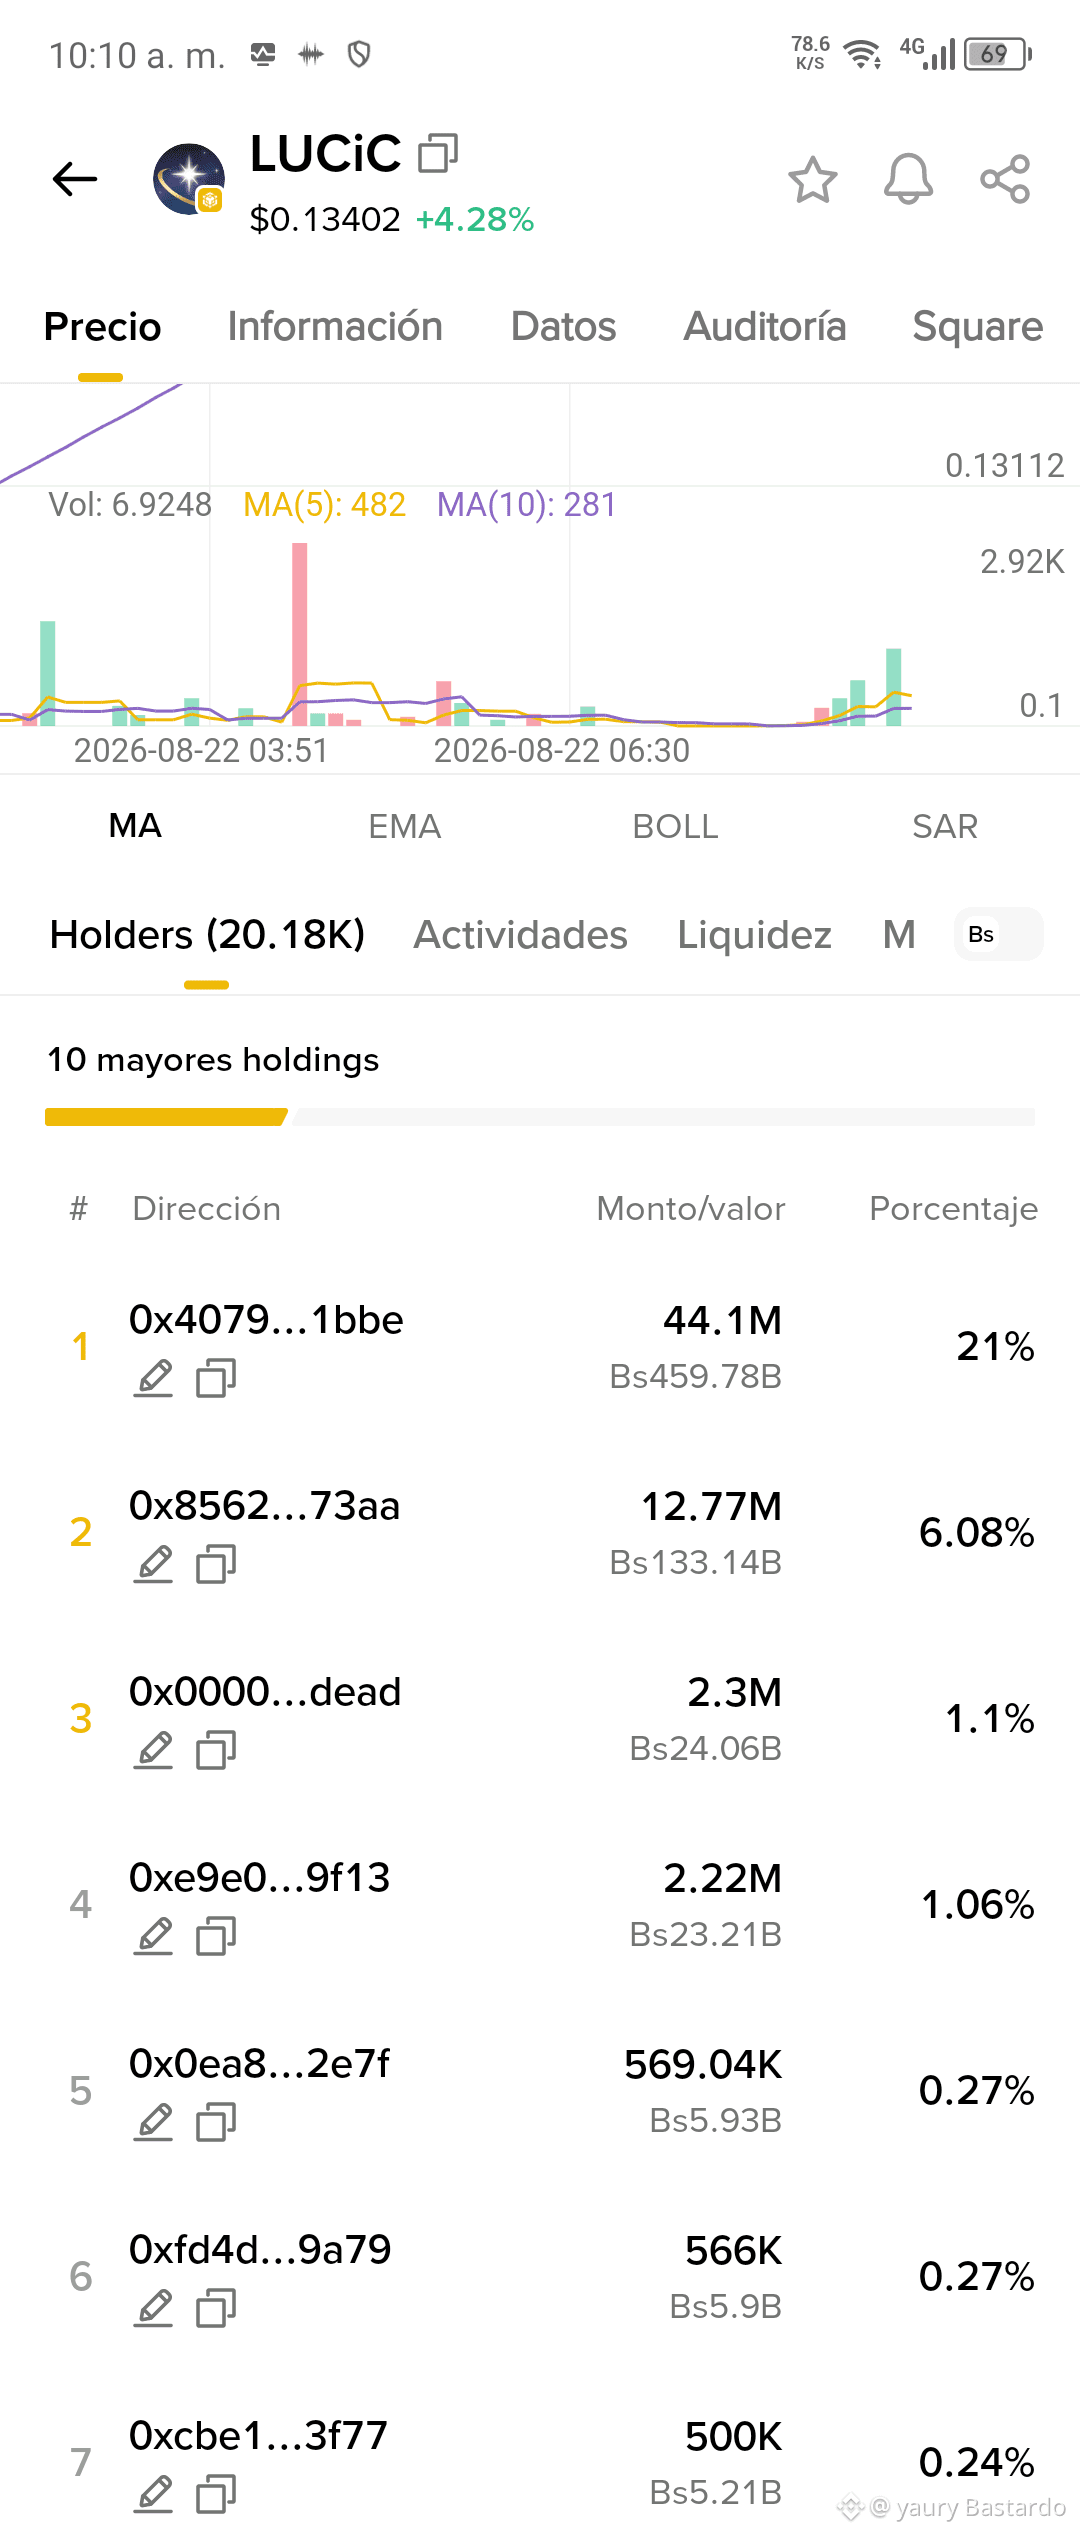
Task: Open price alert bell icon
Action: click(908, 180)
